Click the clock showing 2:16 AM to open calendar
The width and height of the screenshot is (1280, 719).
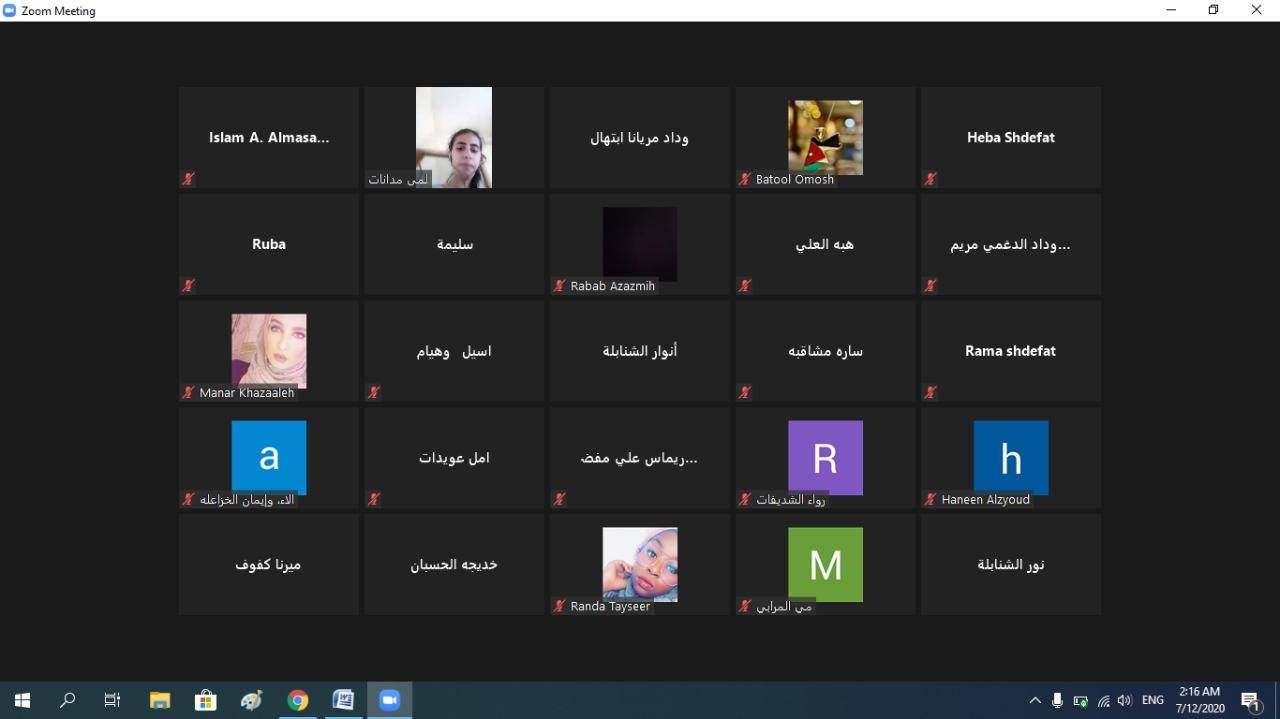pyautogui.click(x=1197, y=698)
